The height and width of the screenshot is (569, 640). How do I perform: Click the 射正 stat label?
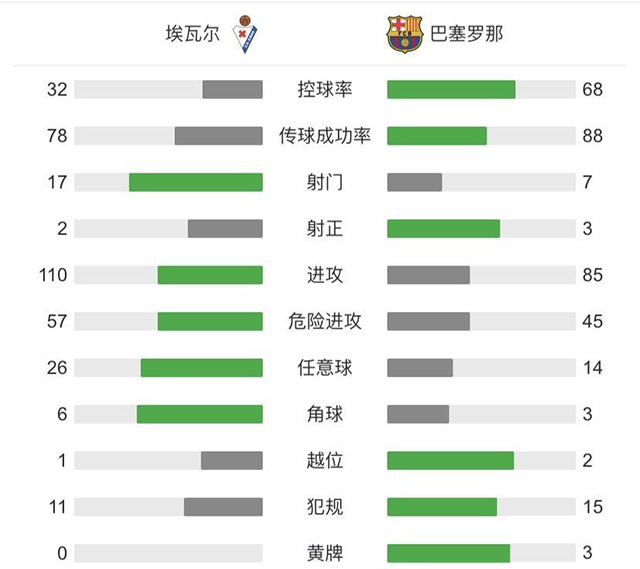(x=325, y=229)
